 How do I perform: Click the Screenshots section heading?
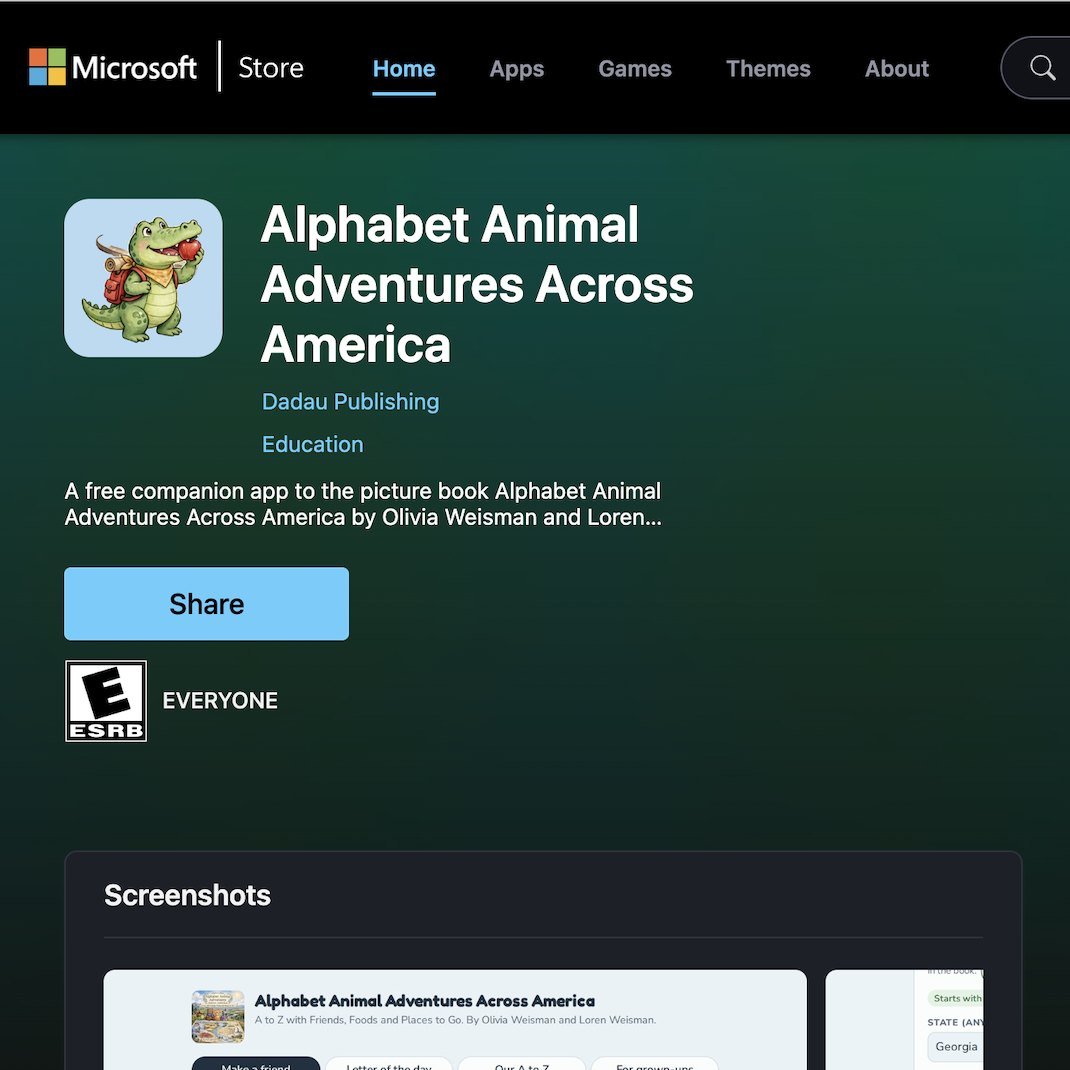[x=187, y=895]
